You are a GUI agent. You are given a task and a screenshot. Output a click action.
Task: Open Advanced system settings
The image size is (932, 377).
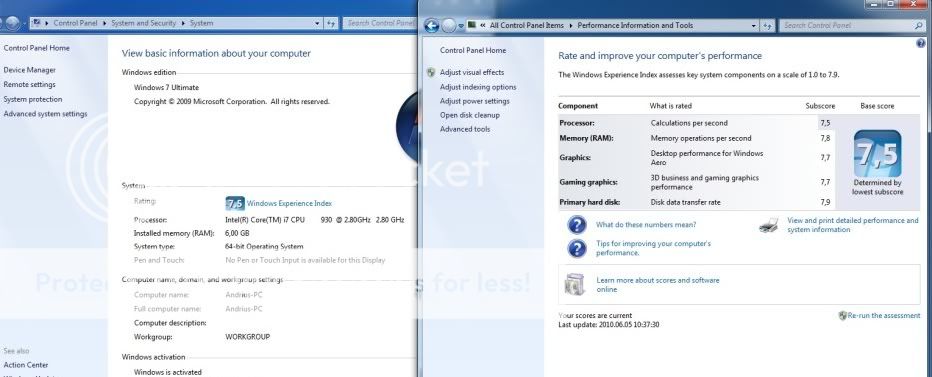pyautogui.click(x=45, y=114)
